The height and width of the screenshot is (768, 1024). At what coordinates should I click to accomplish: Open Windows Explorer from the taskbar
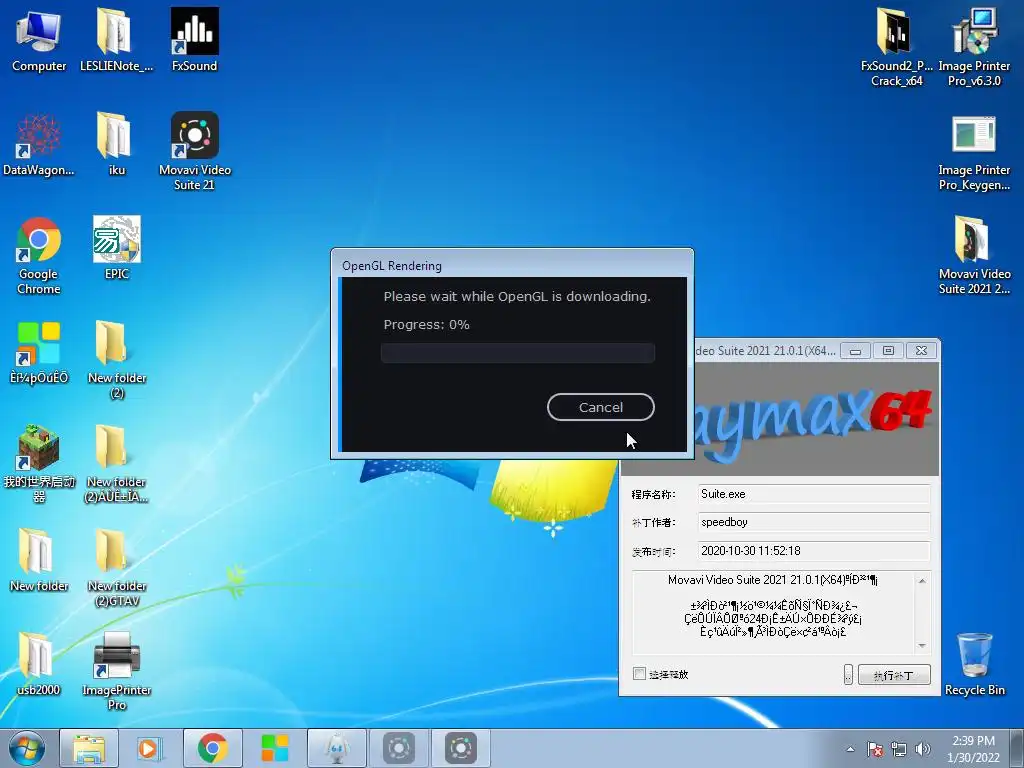point(89,748)
